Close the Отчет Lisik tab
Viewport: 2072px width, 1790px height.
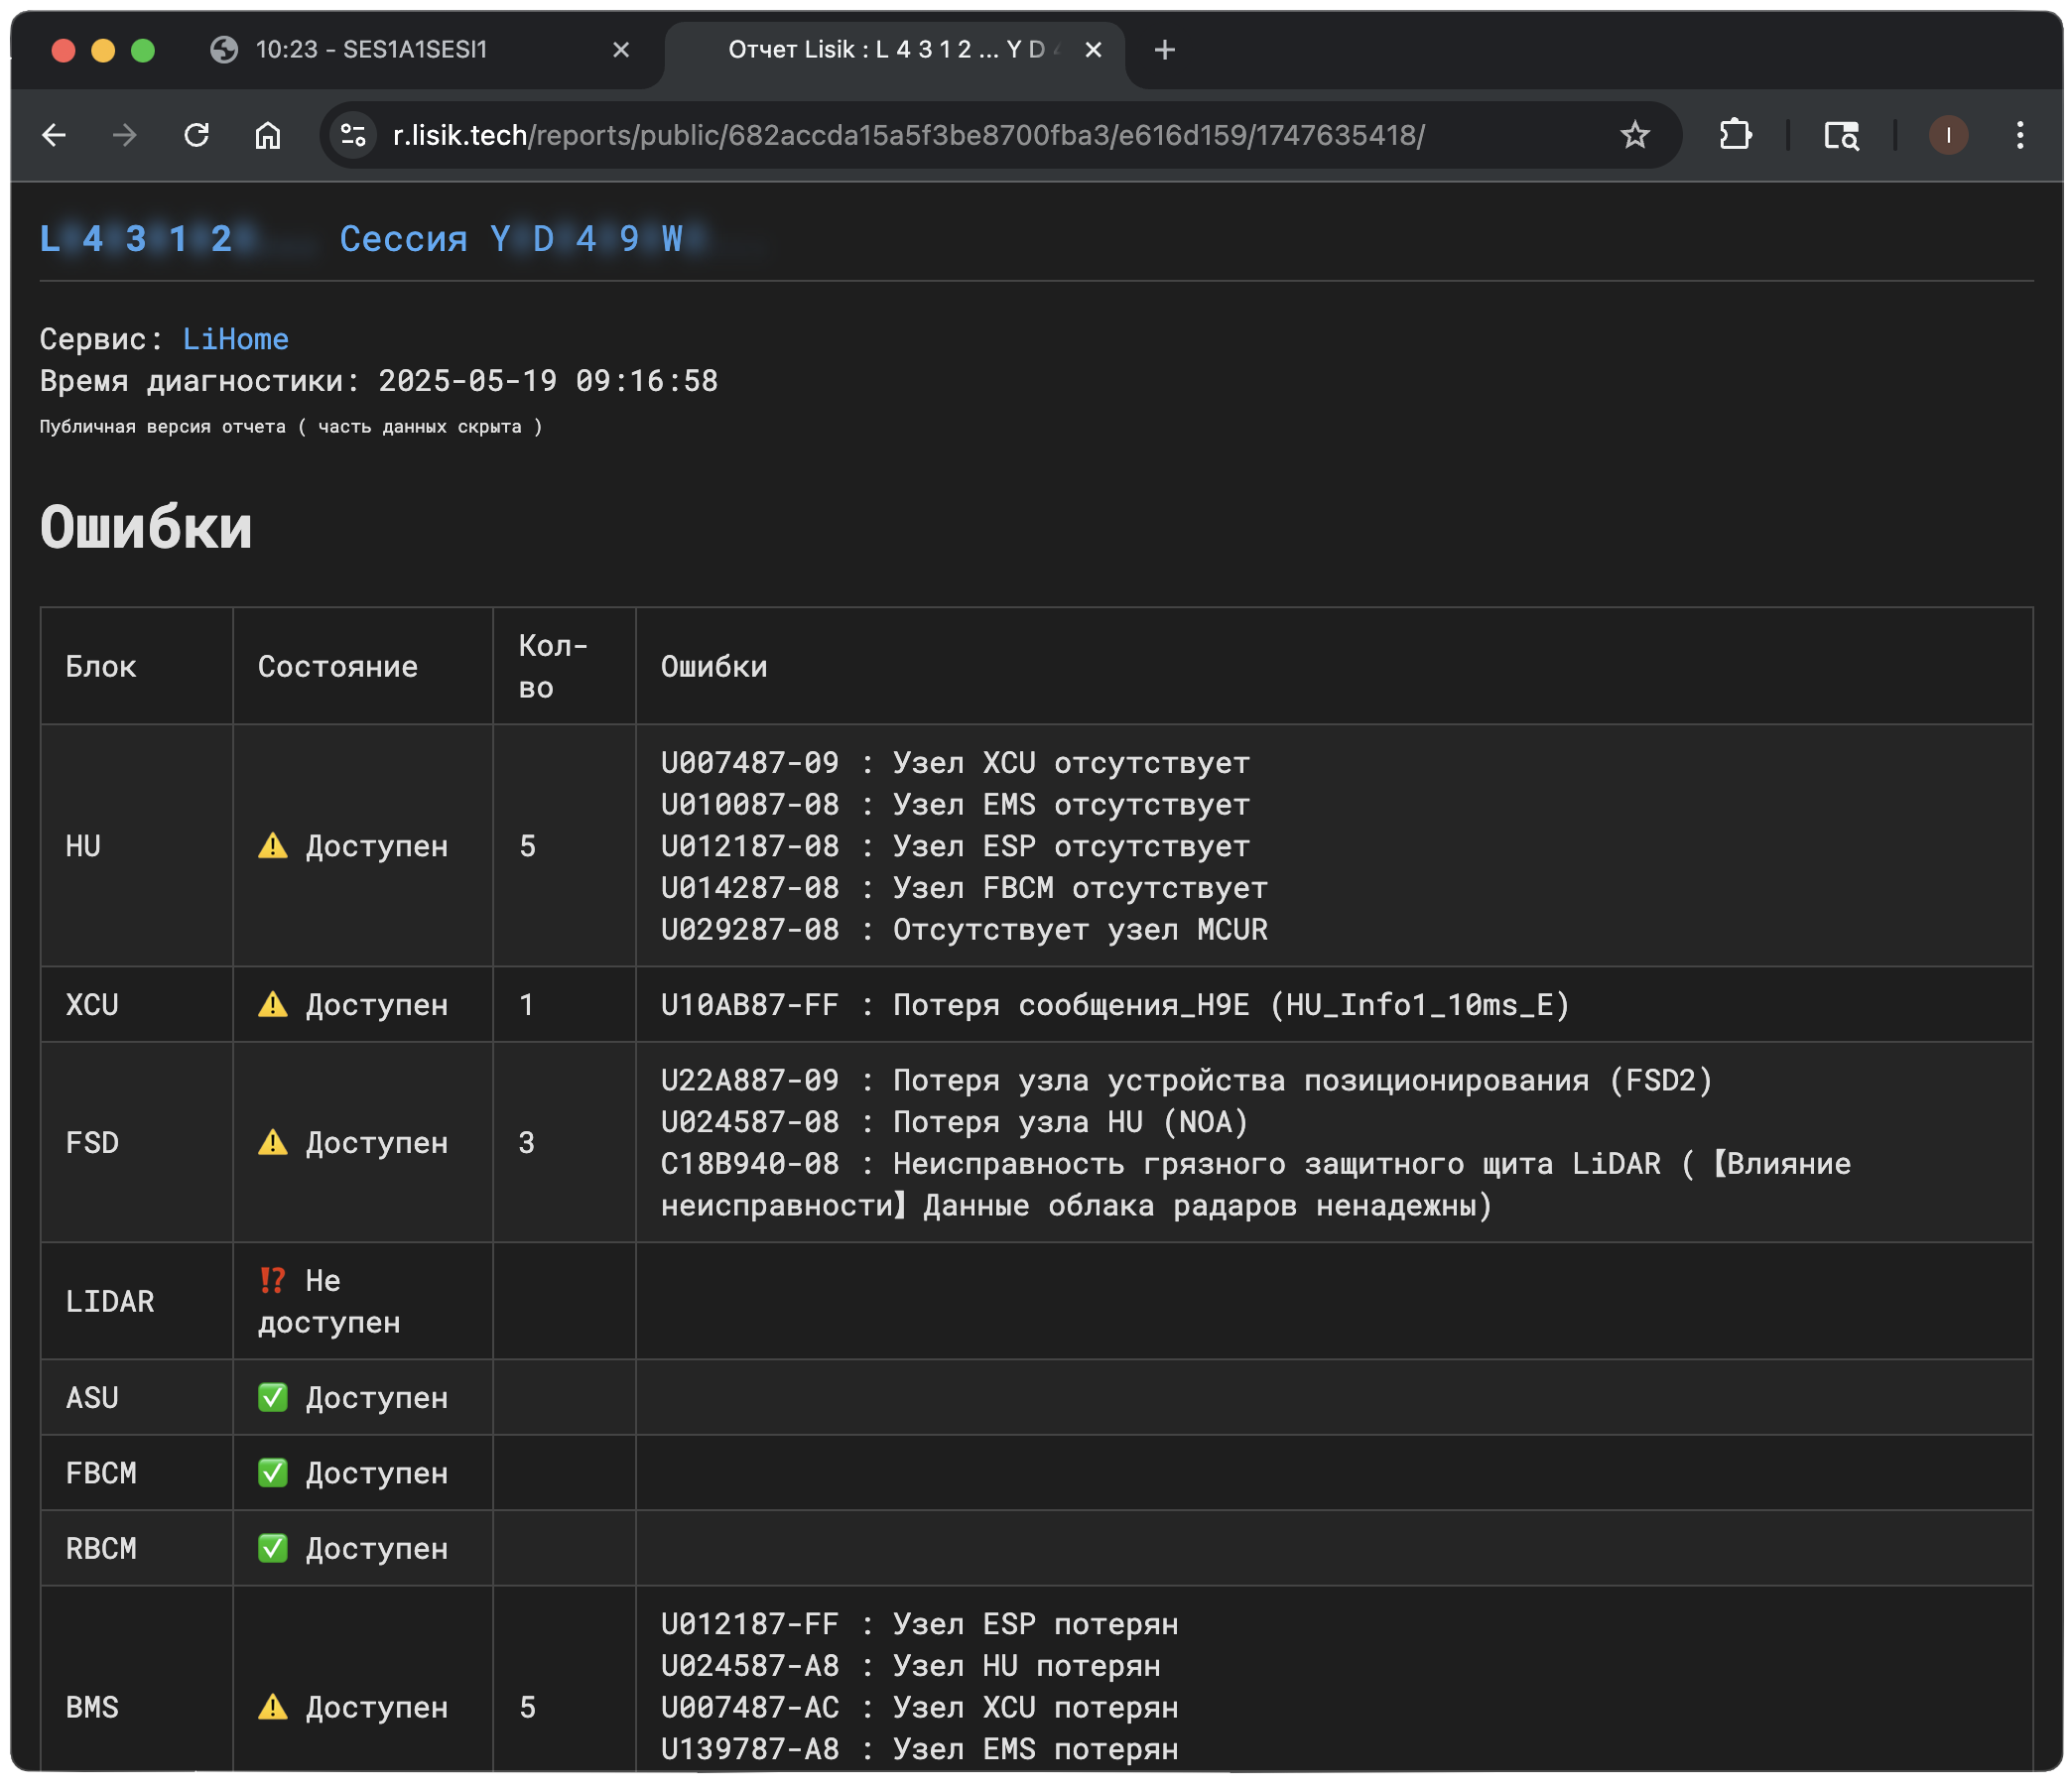(x=1093, y=50)
